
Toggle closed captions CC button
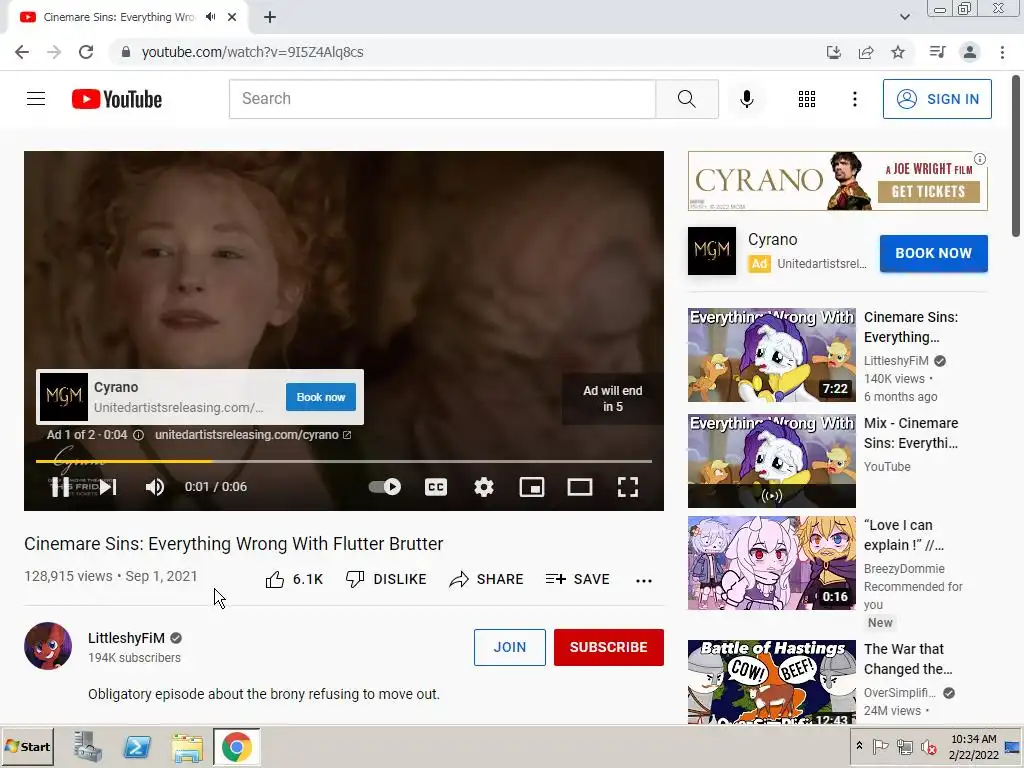[x=436, y=487]
